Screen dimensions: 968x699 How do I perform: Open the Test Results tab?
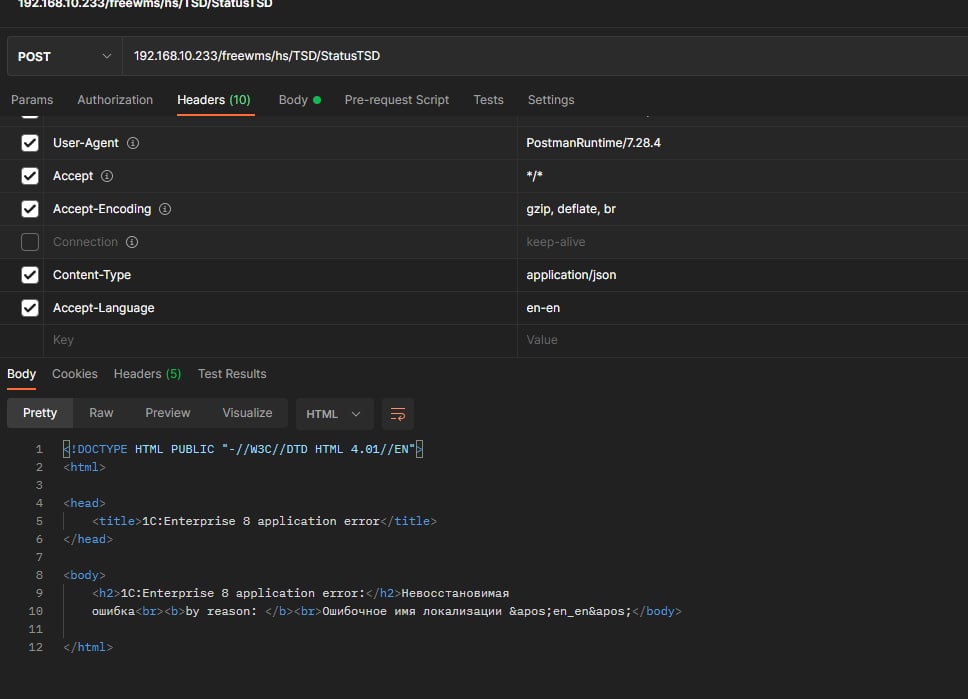(x=232, y=374)
